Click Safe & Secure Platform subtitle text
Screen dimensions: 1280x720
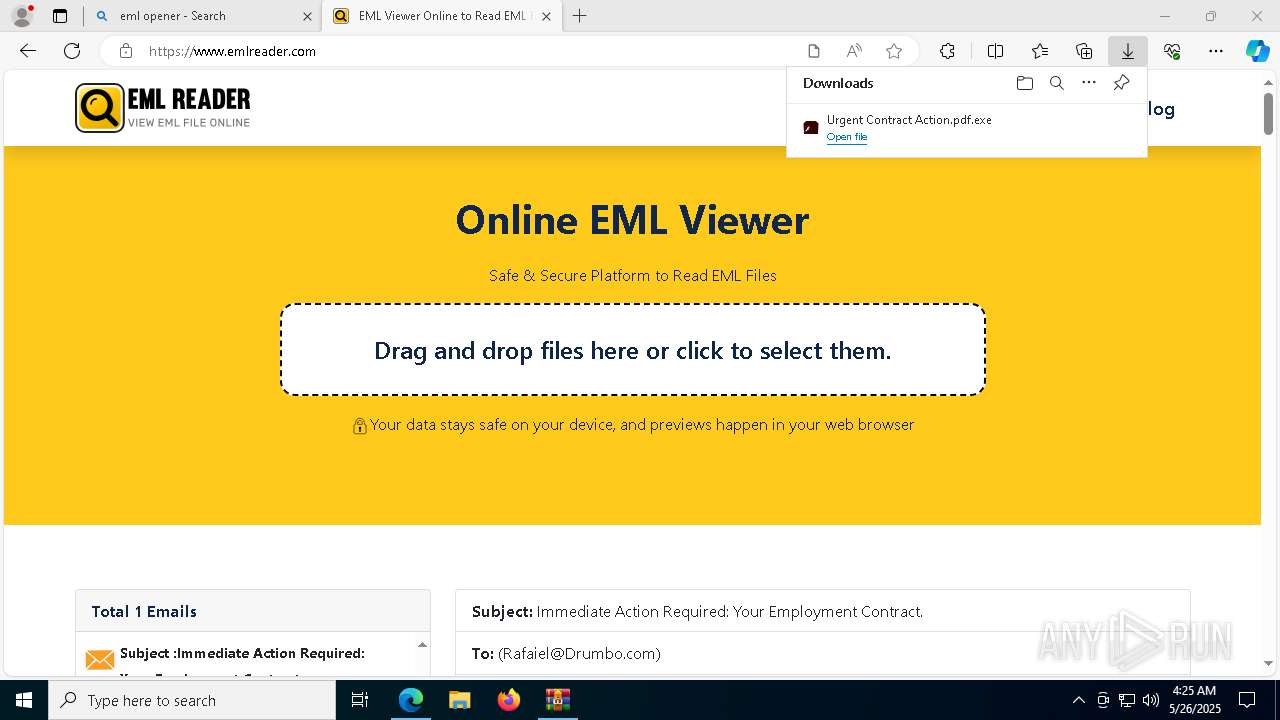click(633, 275)
